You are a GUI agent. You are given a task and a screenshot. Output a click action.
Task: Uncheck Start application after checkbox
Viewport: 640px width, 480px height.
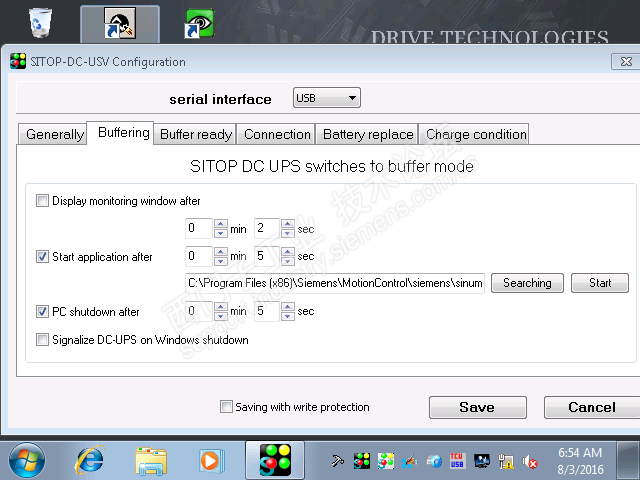[42, 257]
